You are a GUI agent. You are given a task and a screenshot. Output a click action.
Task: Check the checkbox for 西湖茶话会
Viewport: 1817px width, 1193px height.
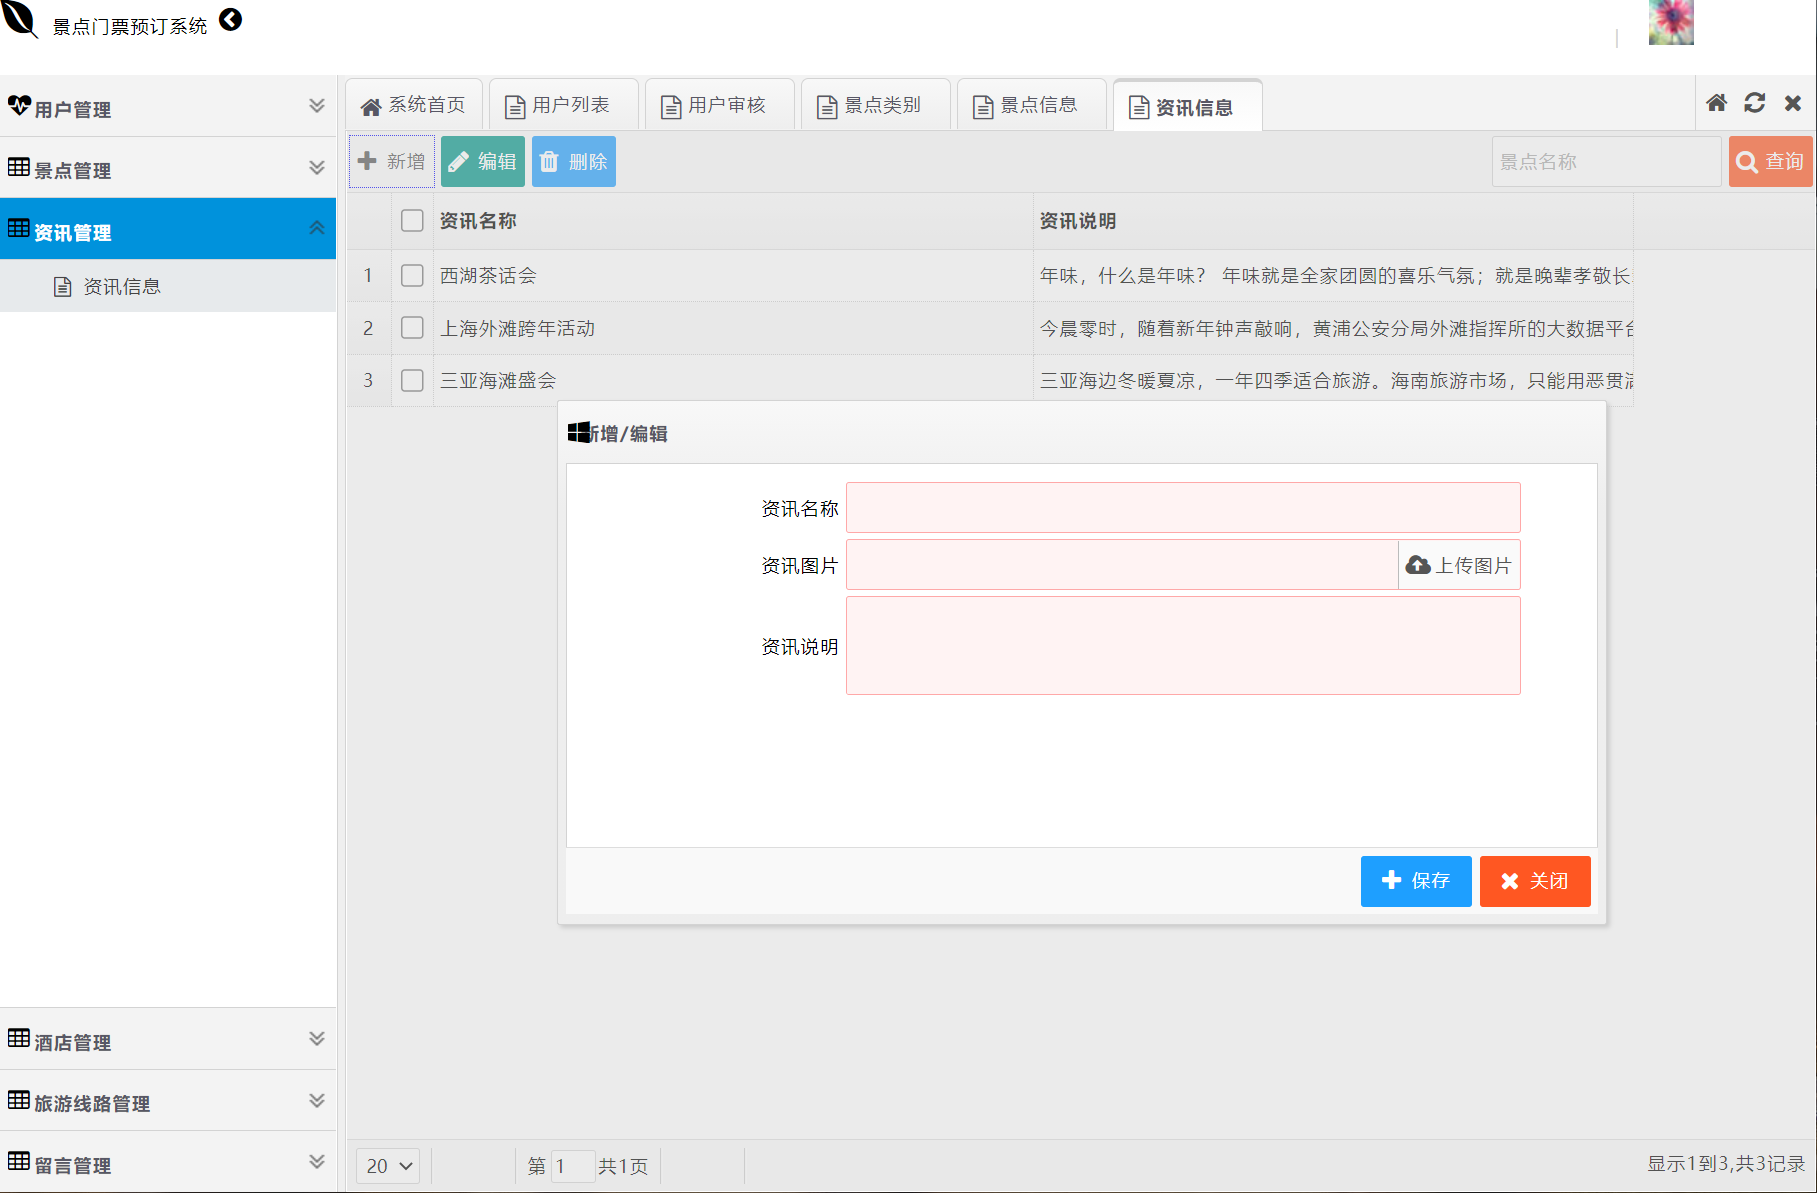[411, 275]
